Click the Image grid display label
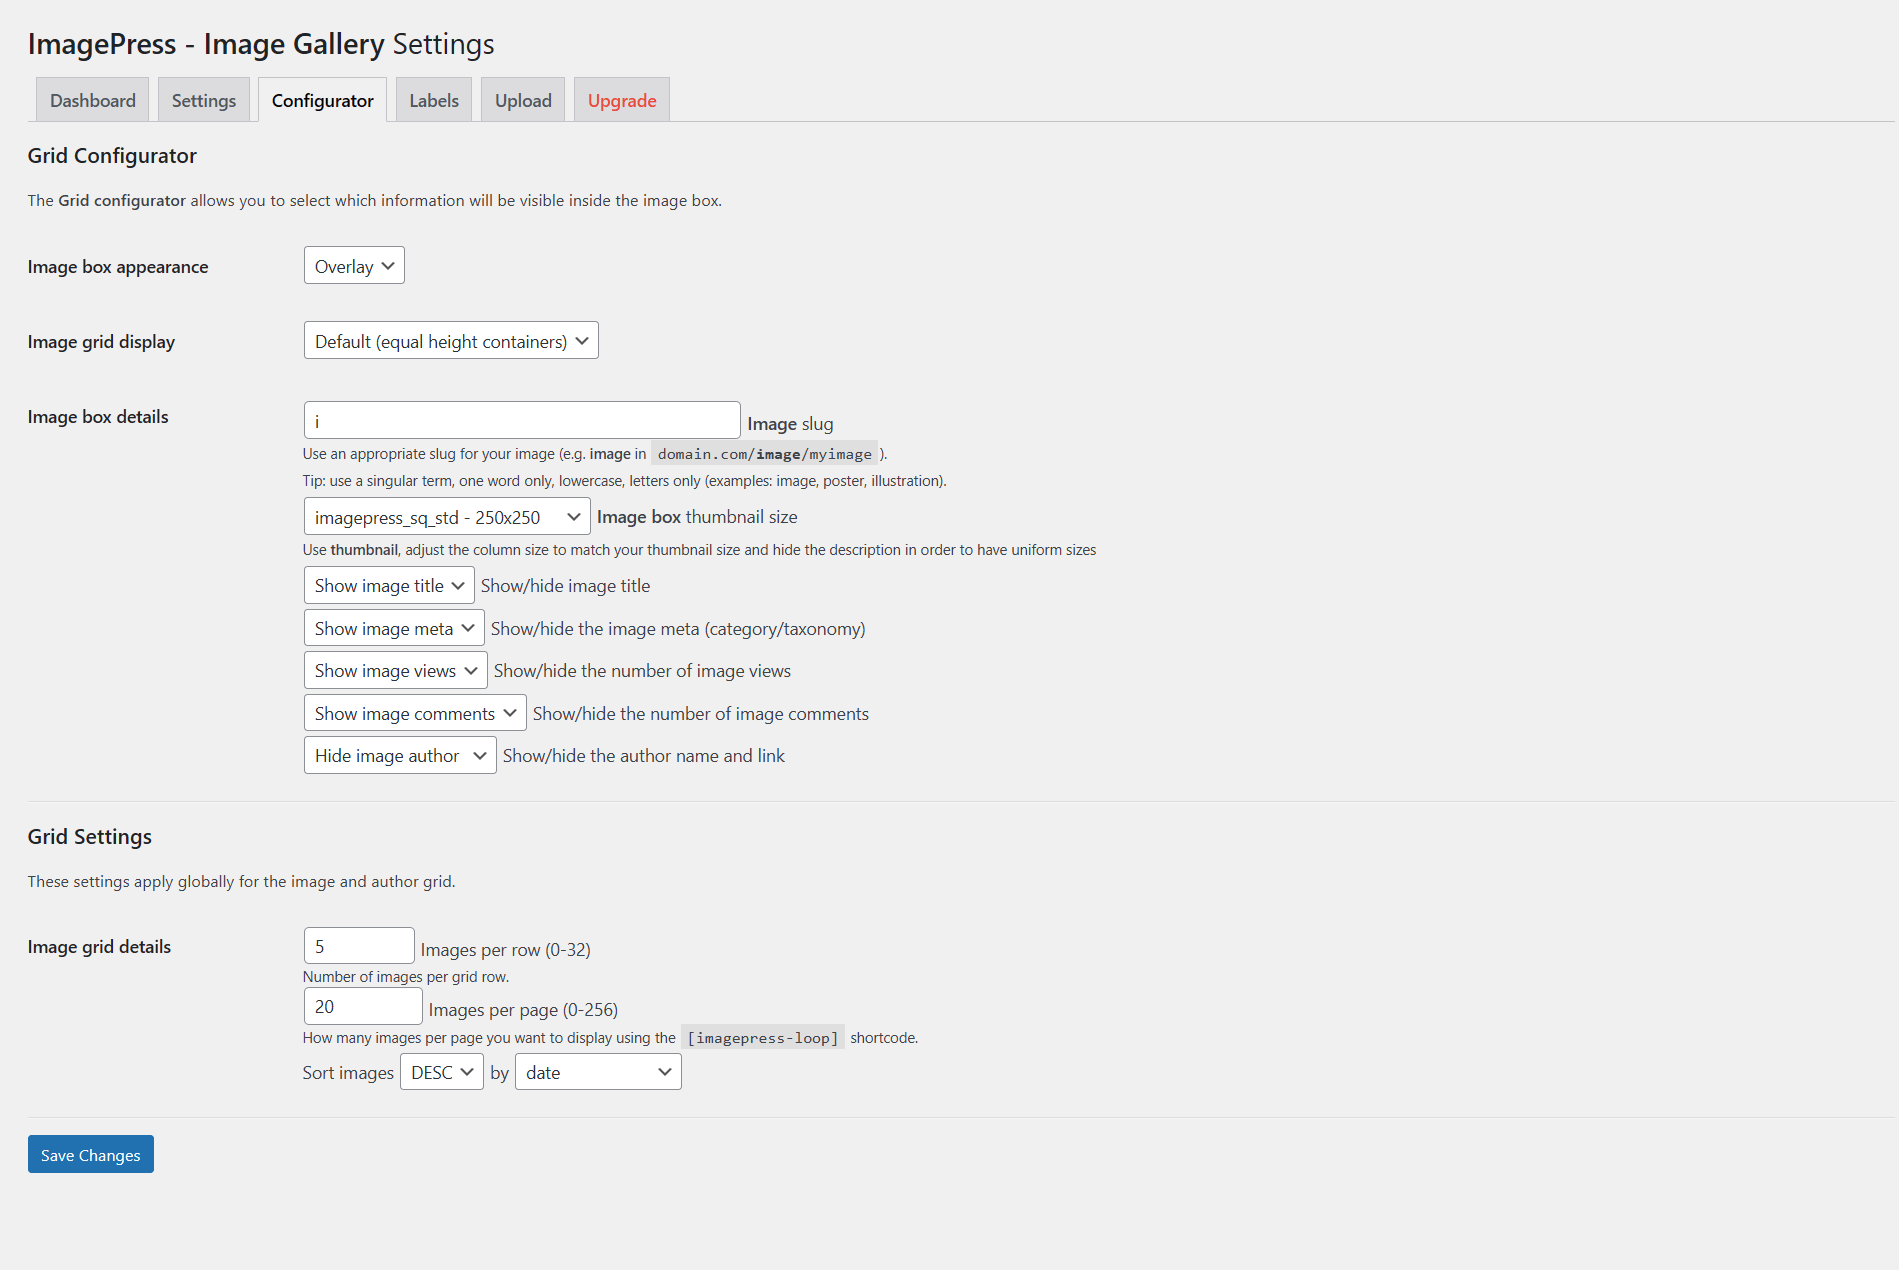Image resolution: width=1899 pixels, height=1270 pixels. [101, 342]
